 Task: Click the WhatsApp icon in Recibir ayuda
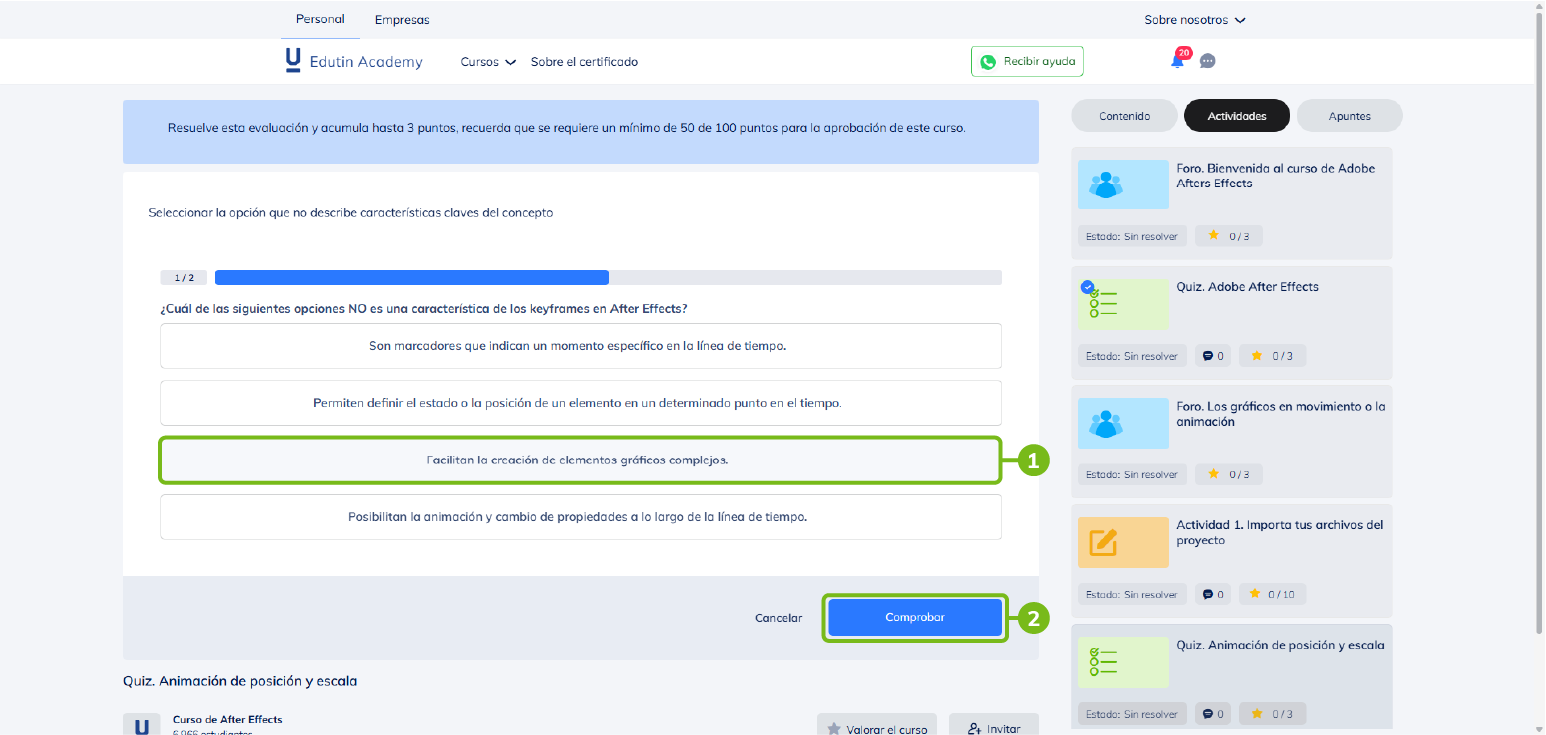(989, 61)
